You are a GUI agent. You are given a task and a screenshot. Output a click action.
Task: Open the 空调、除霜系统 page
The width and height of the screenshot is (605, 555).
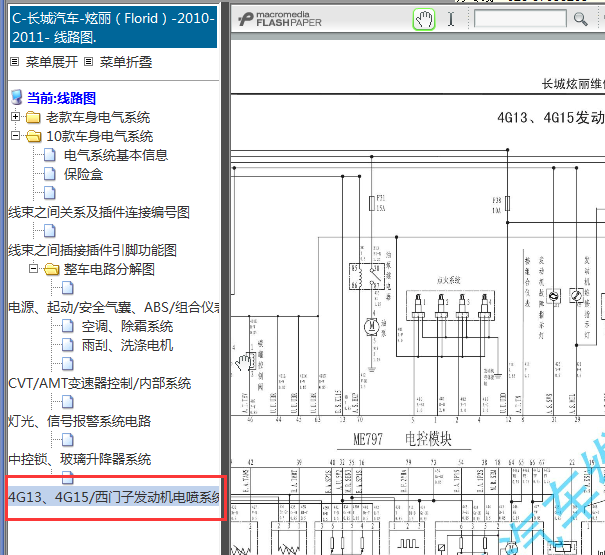[127, 326]
